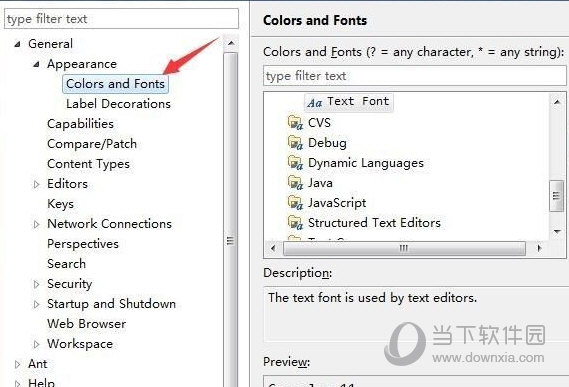
Task: Click the Aa icon beside Text Font
Action: click(315, 103)
